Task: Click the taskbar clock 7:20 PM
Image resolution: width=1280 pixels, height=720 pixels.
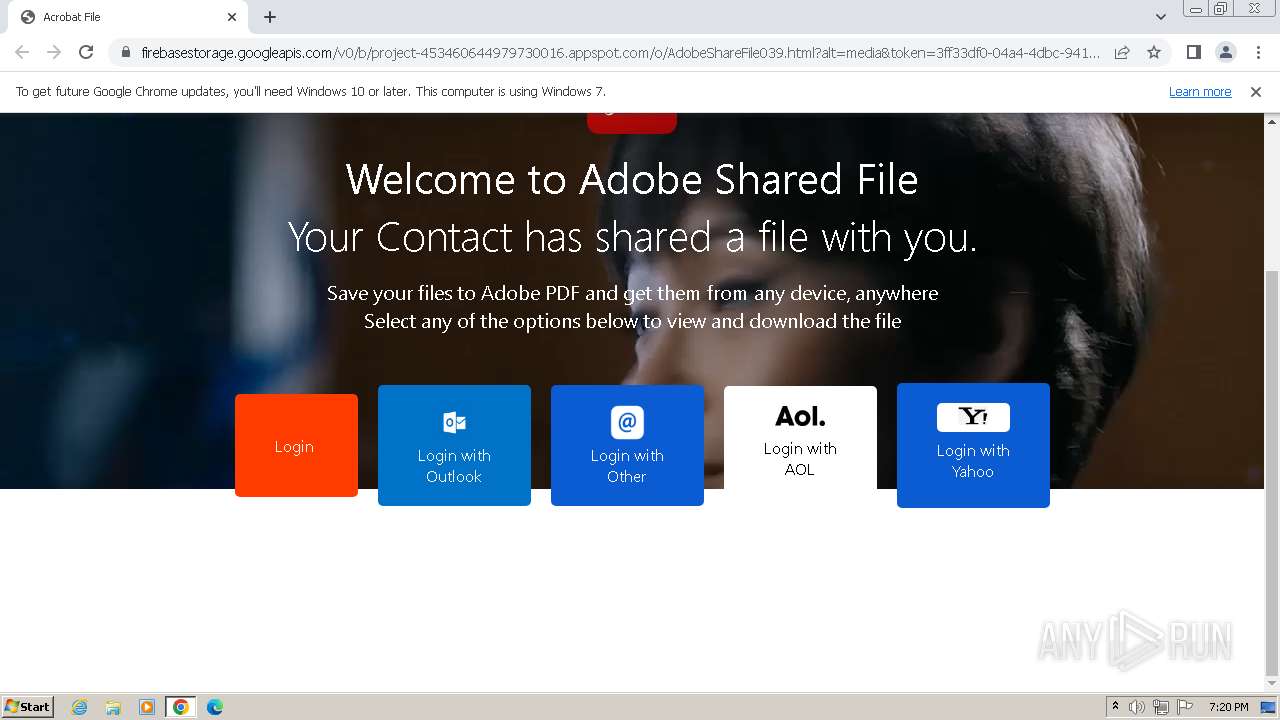Action: click(1229, 707)
